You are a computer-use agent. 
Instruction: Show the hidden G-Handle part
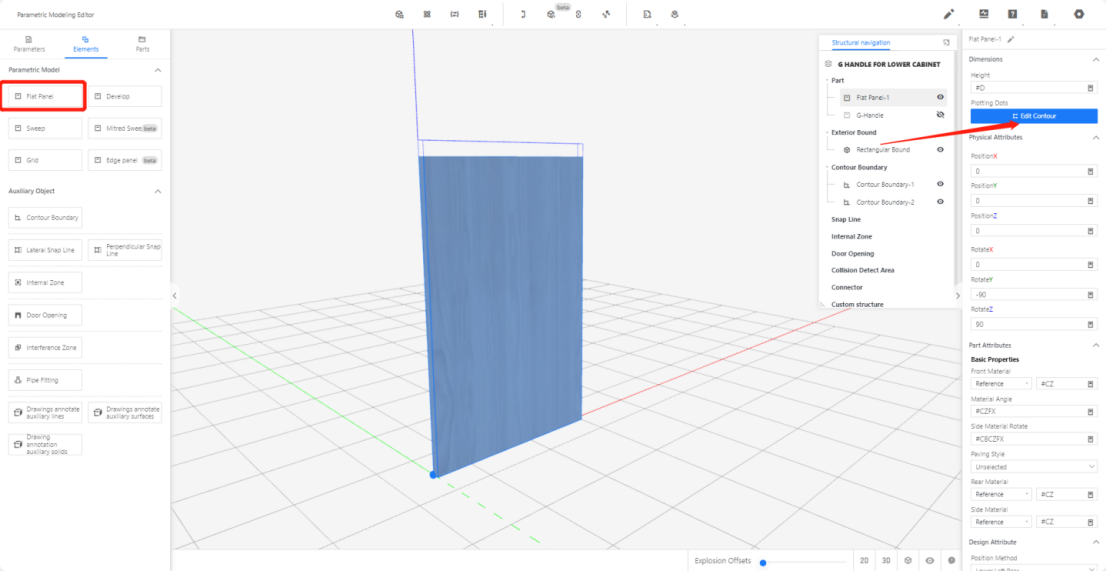click(940, 115)
